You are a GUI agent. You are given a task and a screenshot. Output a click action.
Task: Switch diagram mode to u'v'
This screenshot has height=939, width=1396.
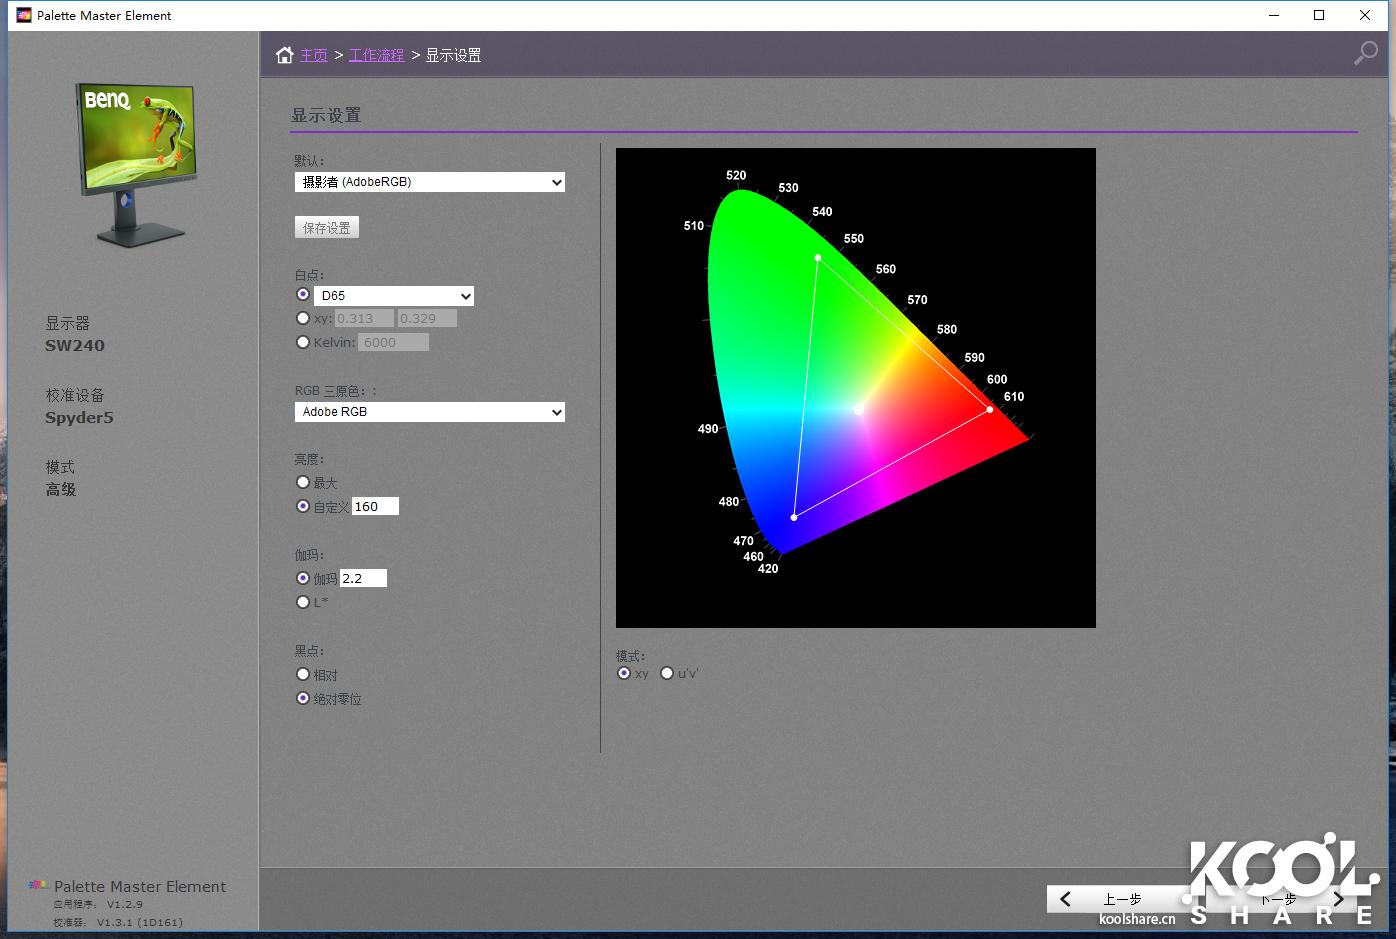coord(667,673)
